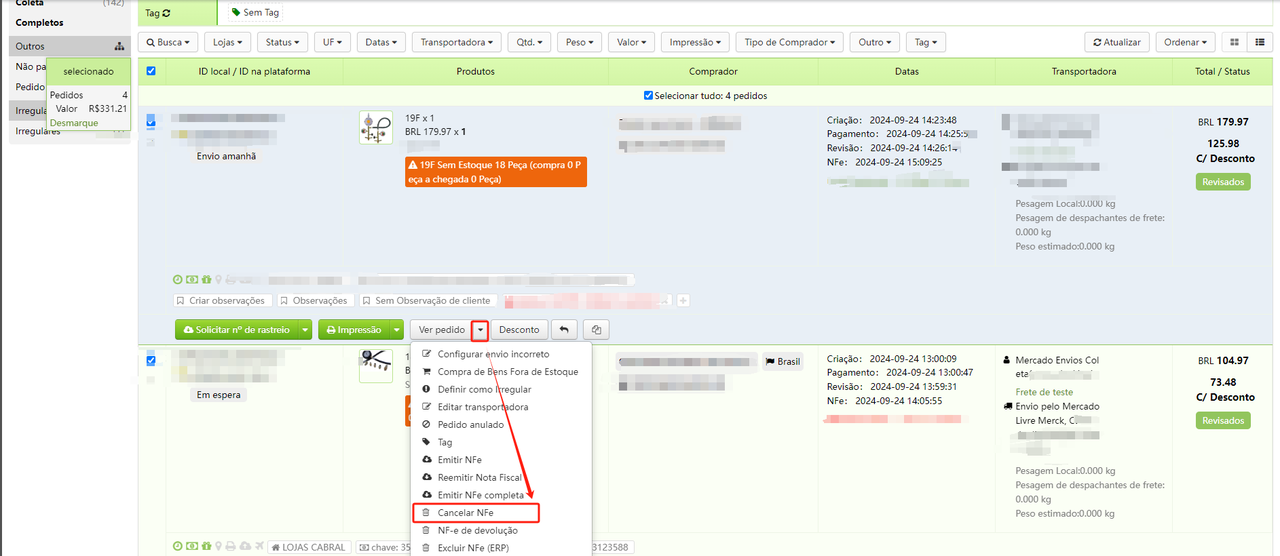This screenshot has height=556, width=1280.
Task: Choose 'Editar transportadora' menu option
Action: click(x=482, y=407)
